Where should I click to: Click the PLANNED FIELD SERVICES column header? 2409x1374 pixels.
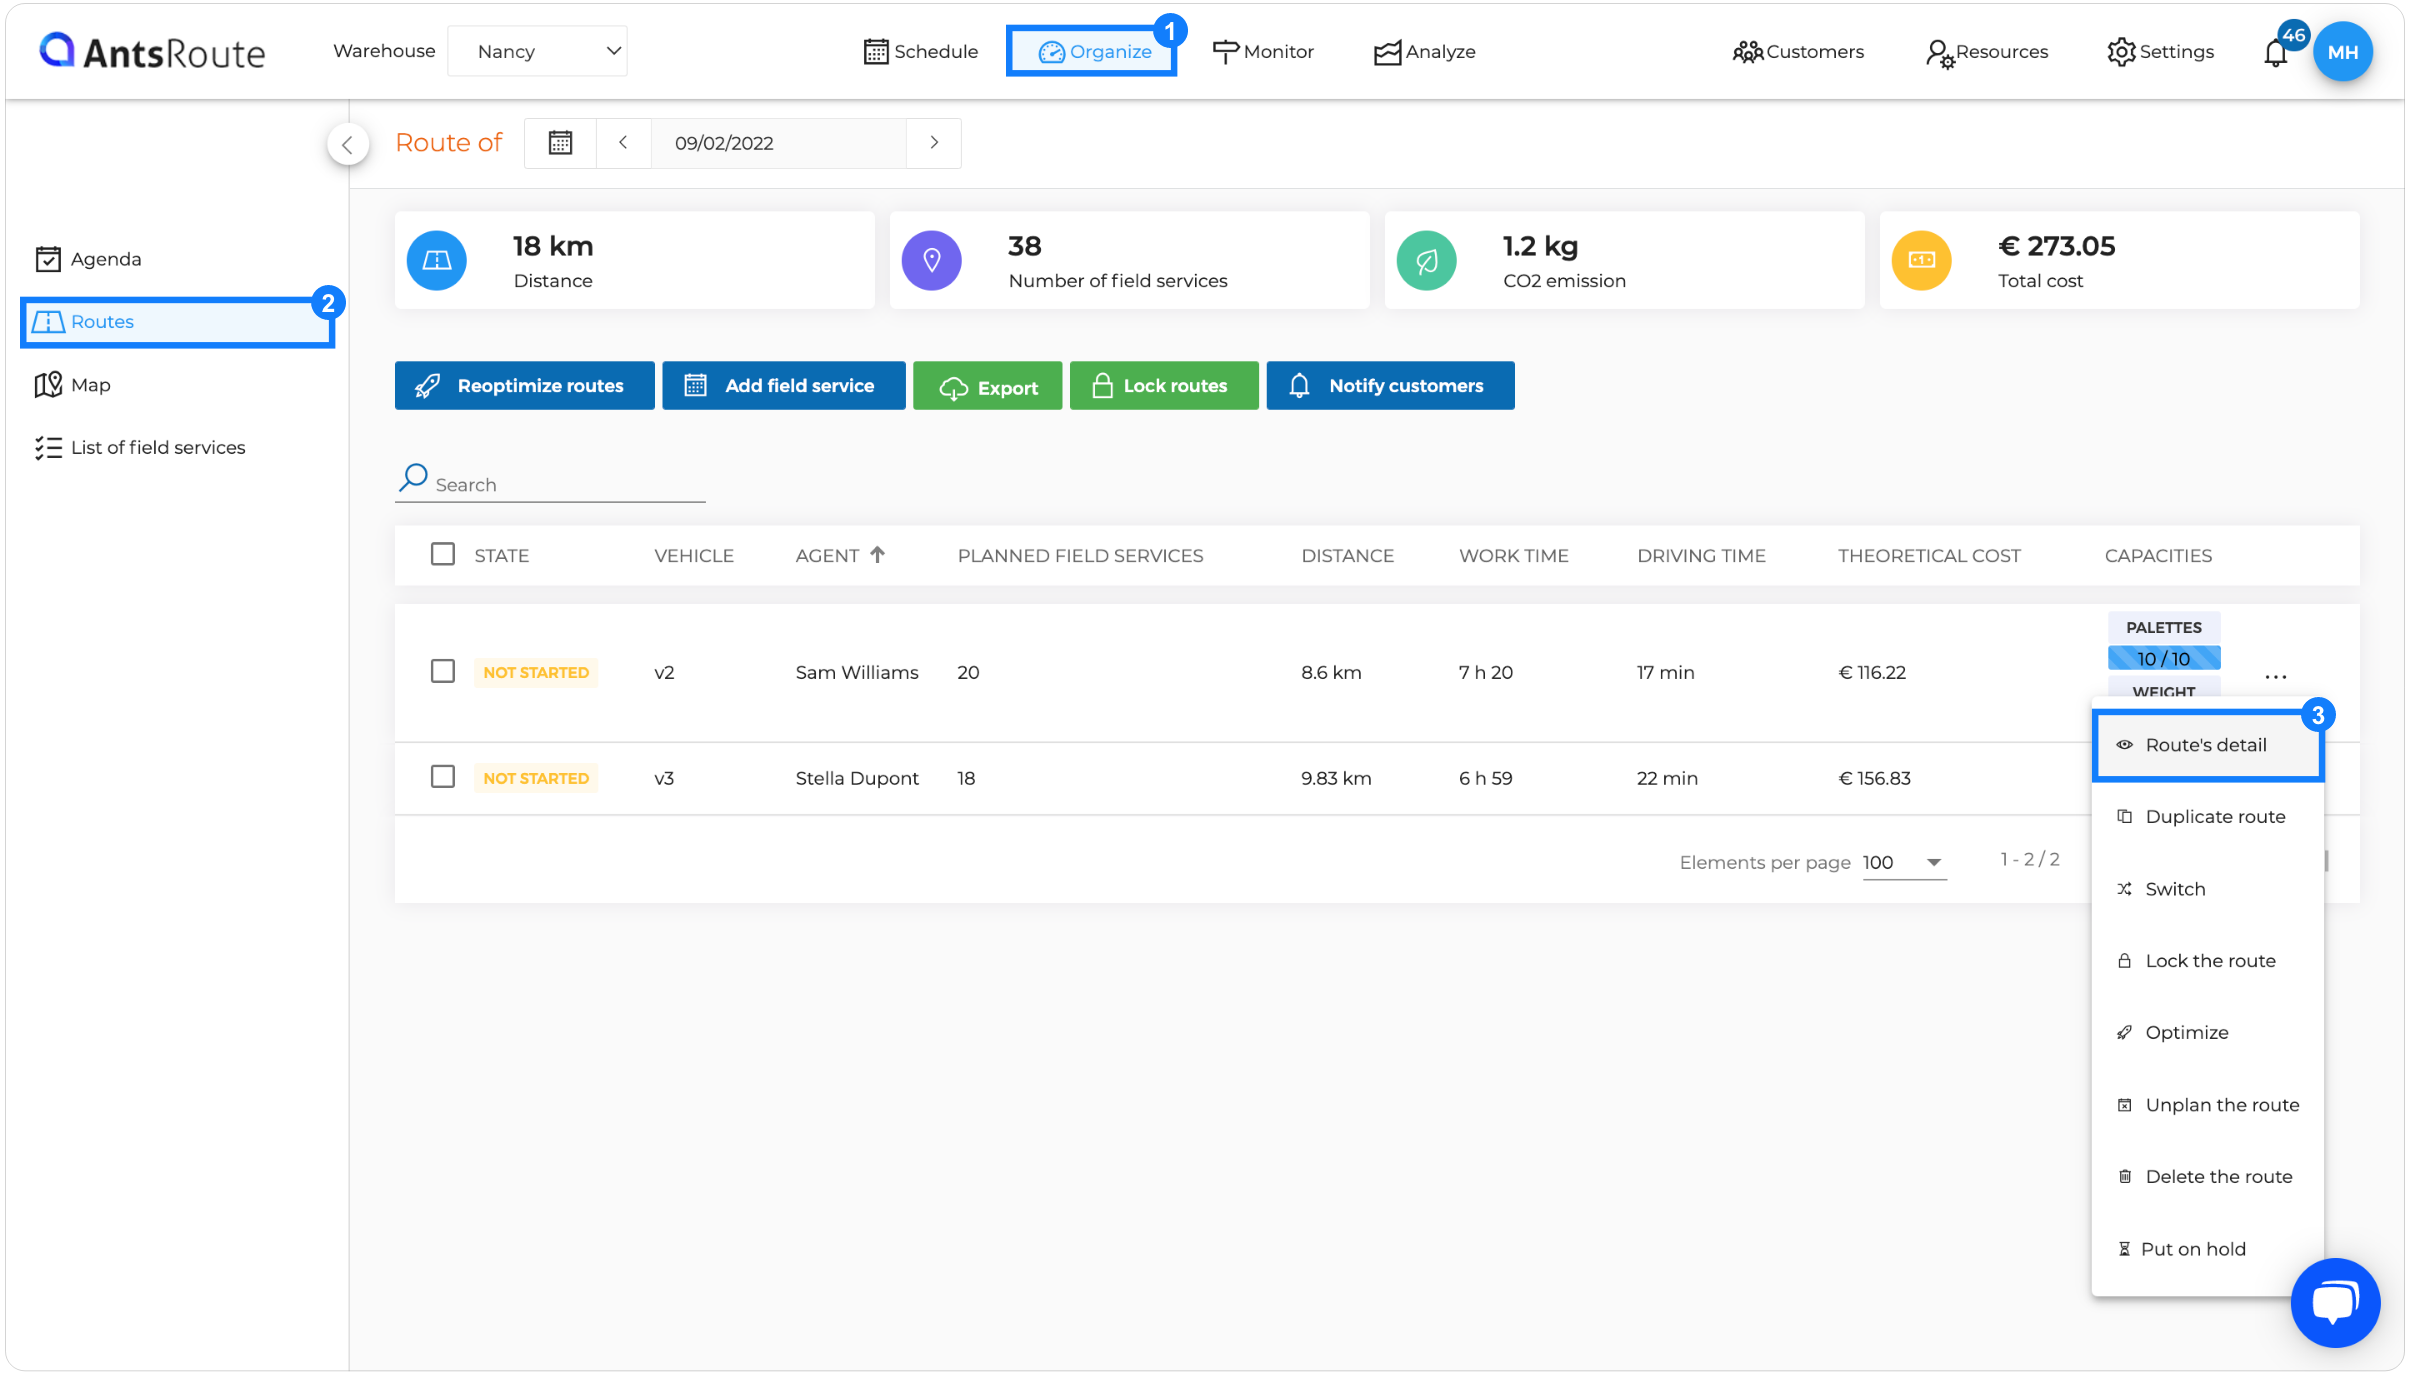point(1080,556)
